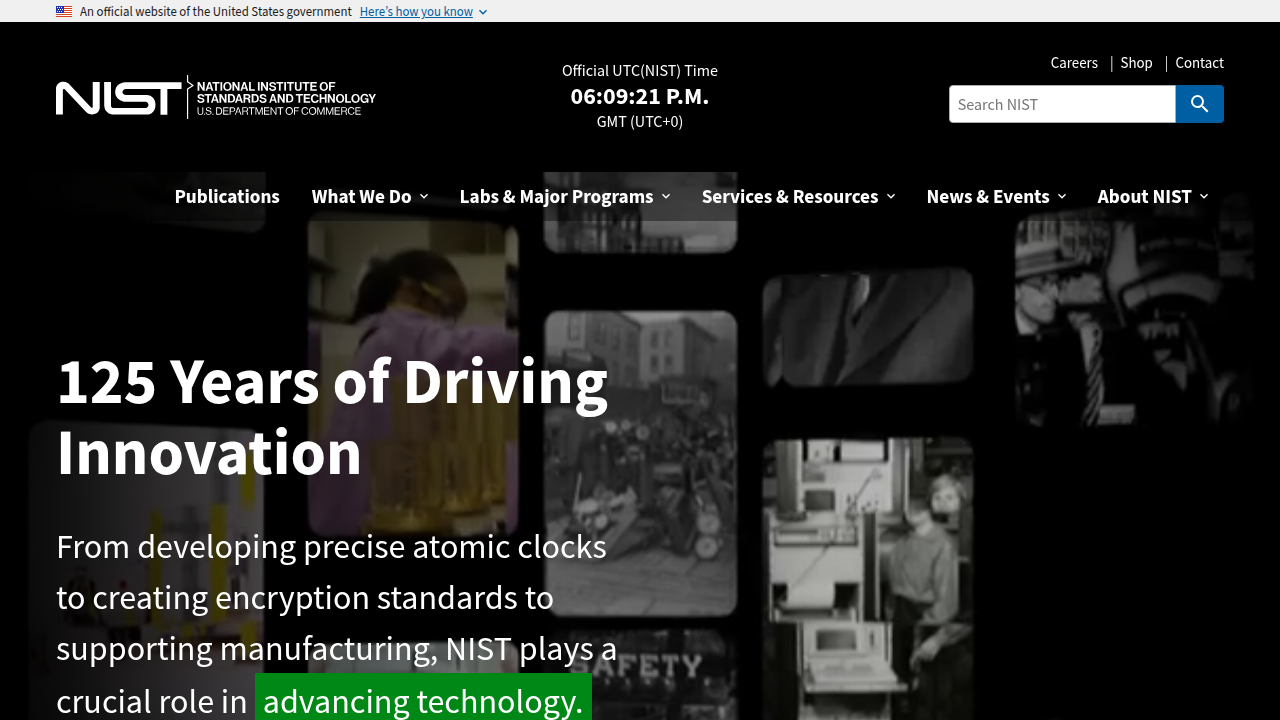This screenshot has width=1280, height=720.
Task: Expand the "Here's how you know" chevron
Action: tap(483, 12)
